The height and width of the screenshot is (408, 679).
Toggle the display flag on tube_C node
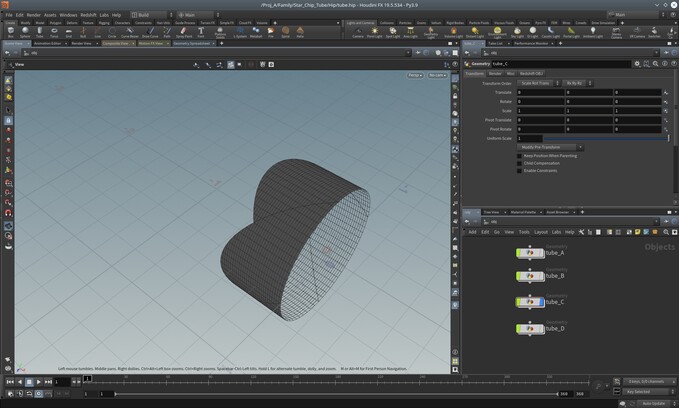(542, 302)
